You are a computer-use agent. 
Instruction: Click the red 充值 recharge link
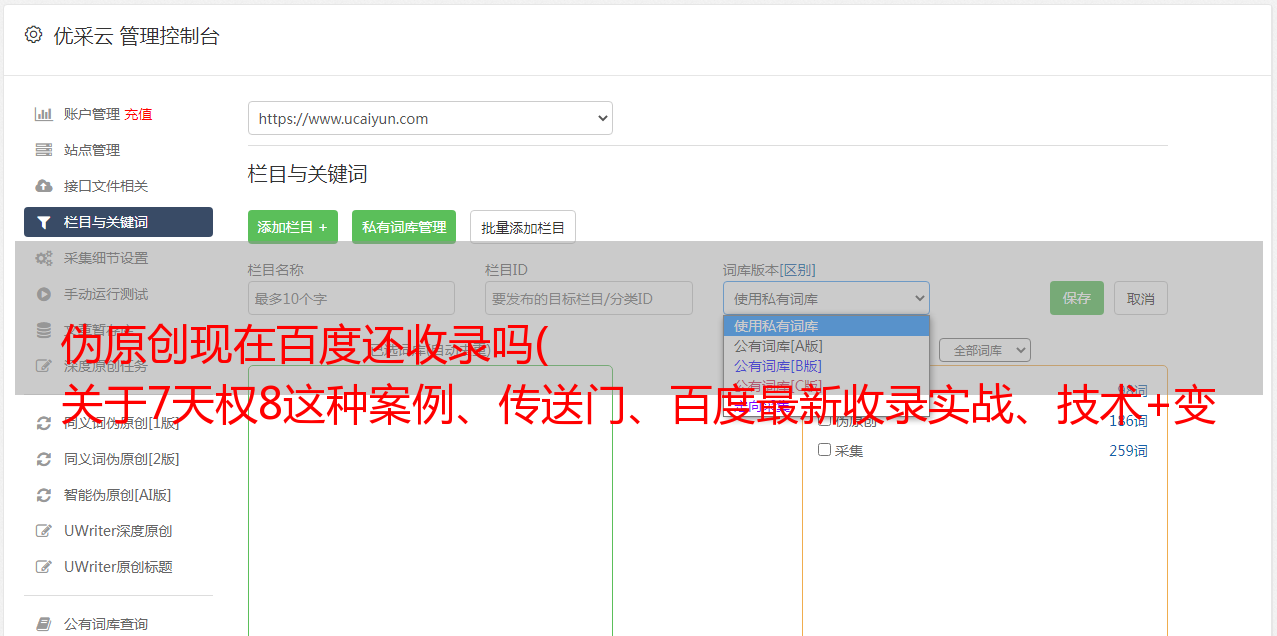[138, 114]
